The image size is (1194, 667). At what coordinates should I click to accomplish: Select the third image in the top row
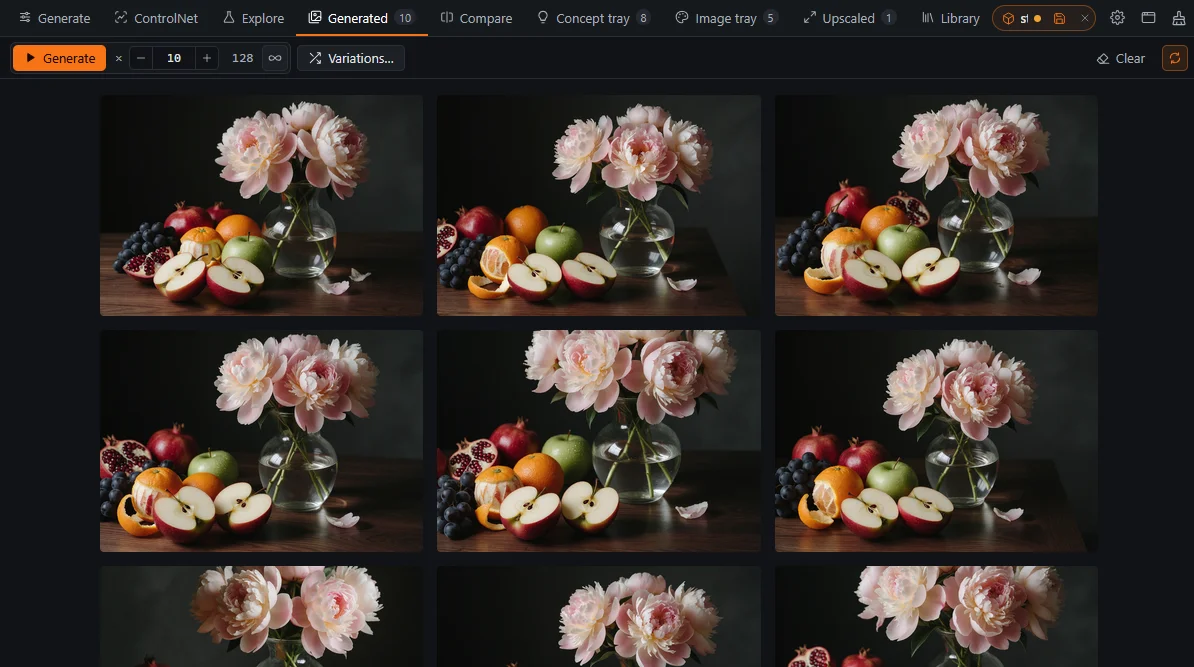(936, 205)
